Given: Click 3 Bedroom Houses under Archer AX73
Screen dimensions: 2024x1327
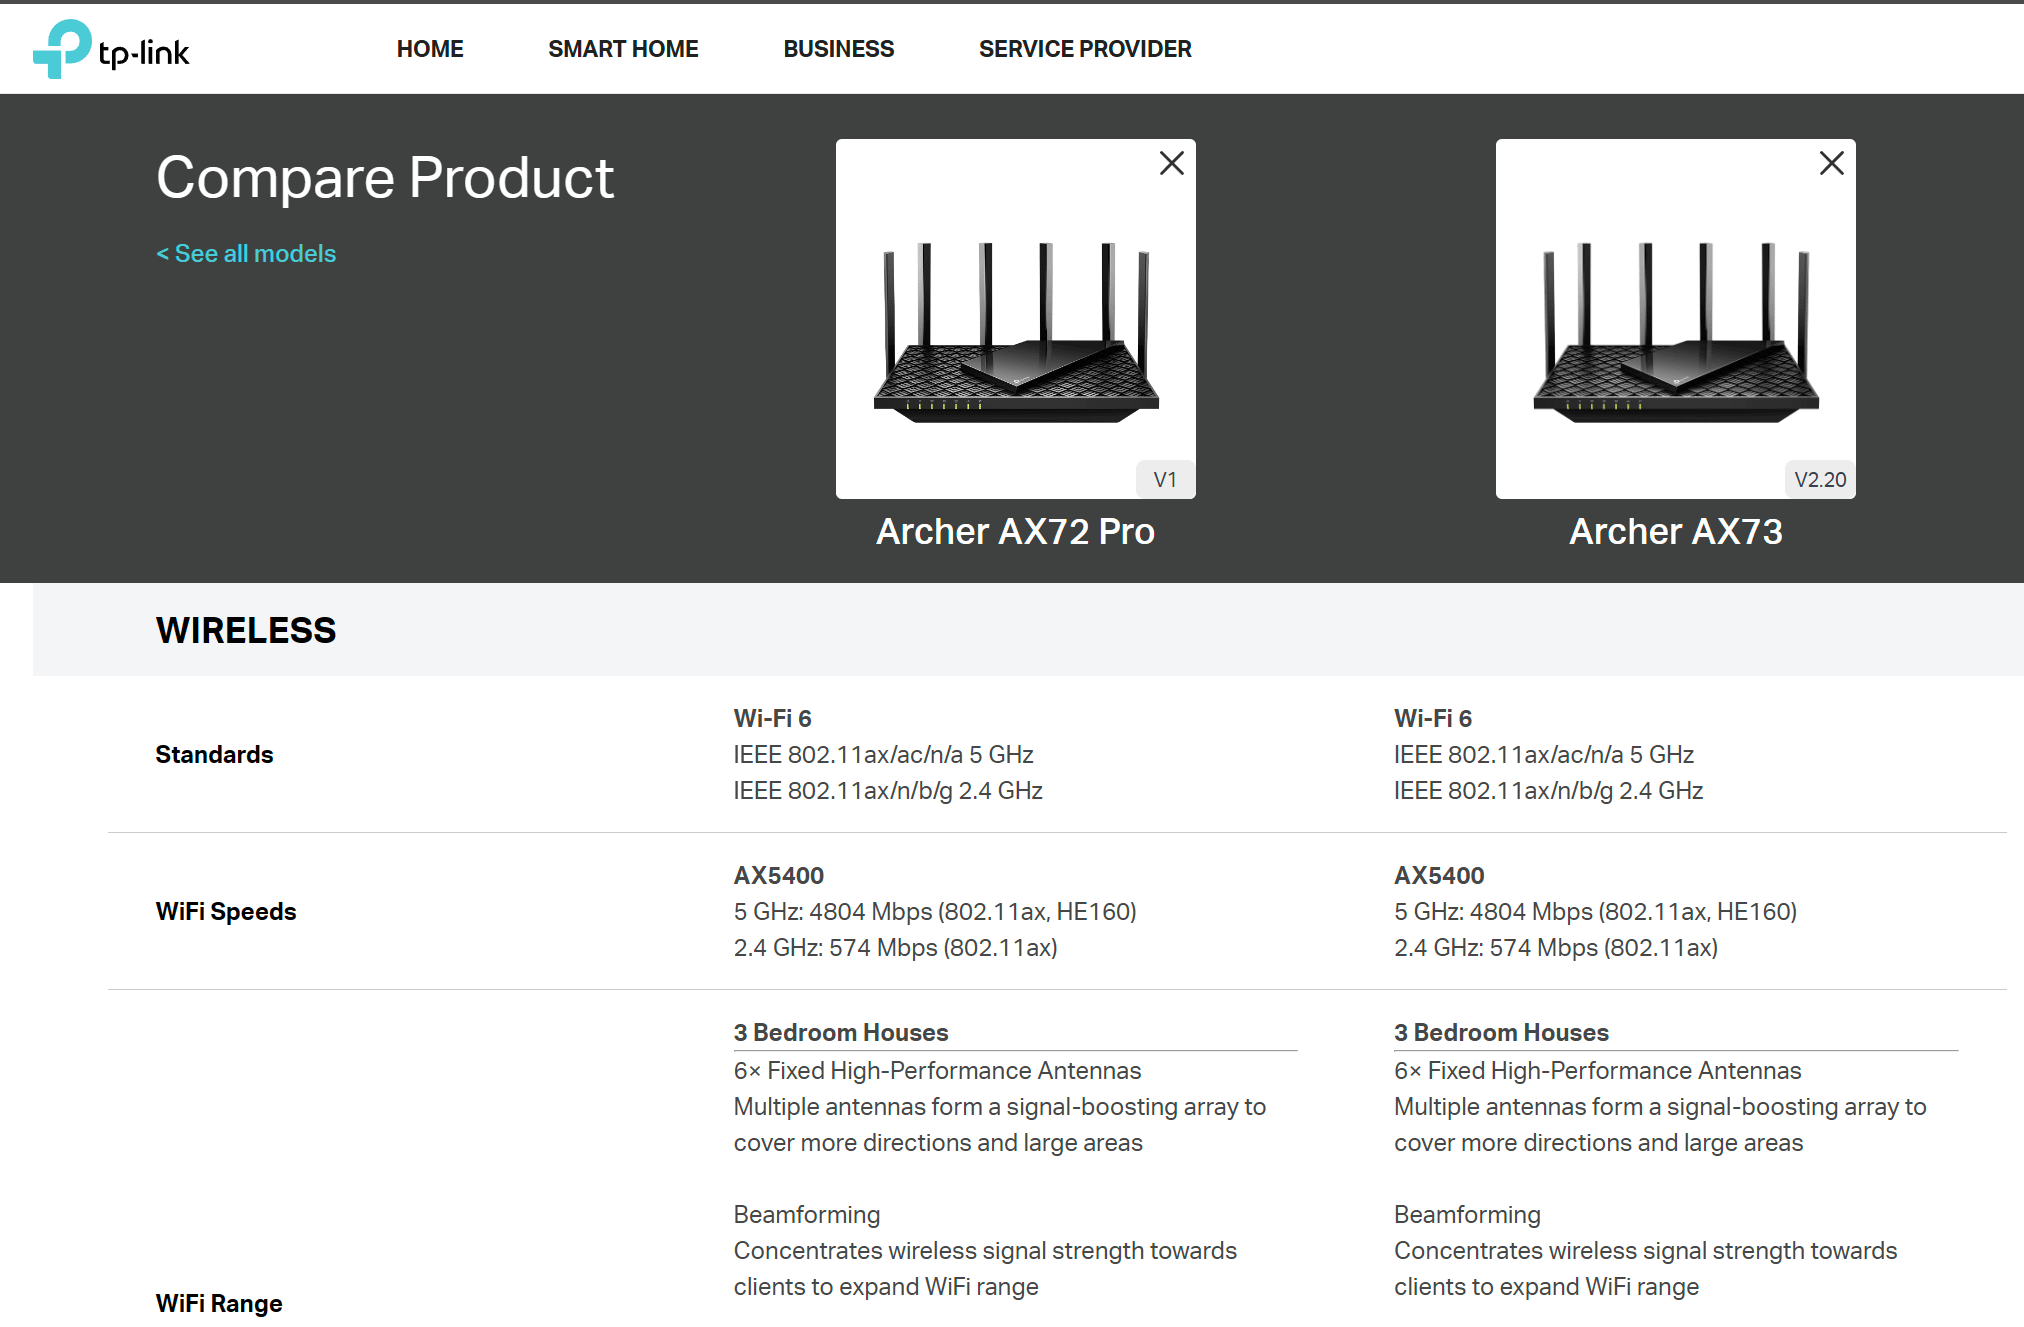Looking at the screenshot, I should [1501, 1033].
